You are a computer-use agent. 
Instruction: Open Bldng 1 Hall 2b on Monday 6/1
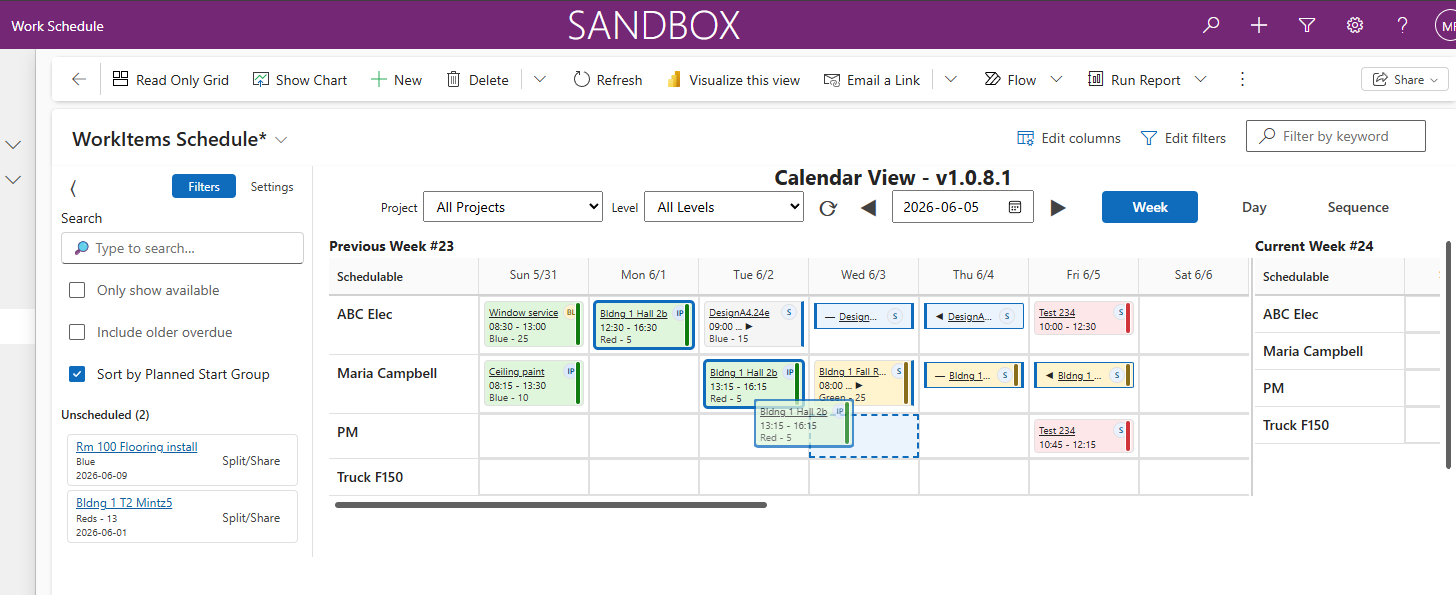(x=633, y=313)
